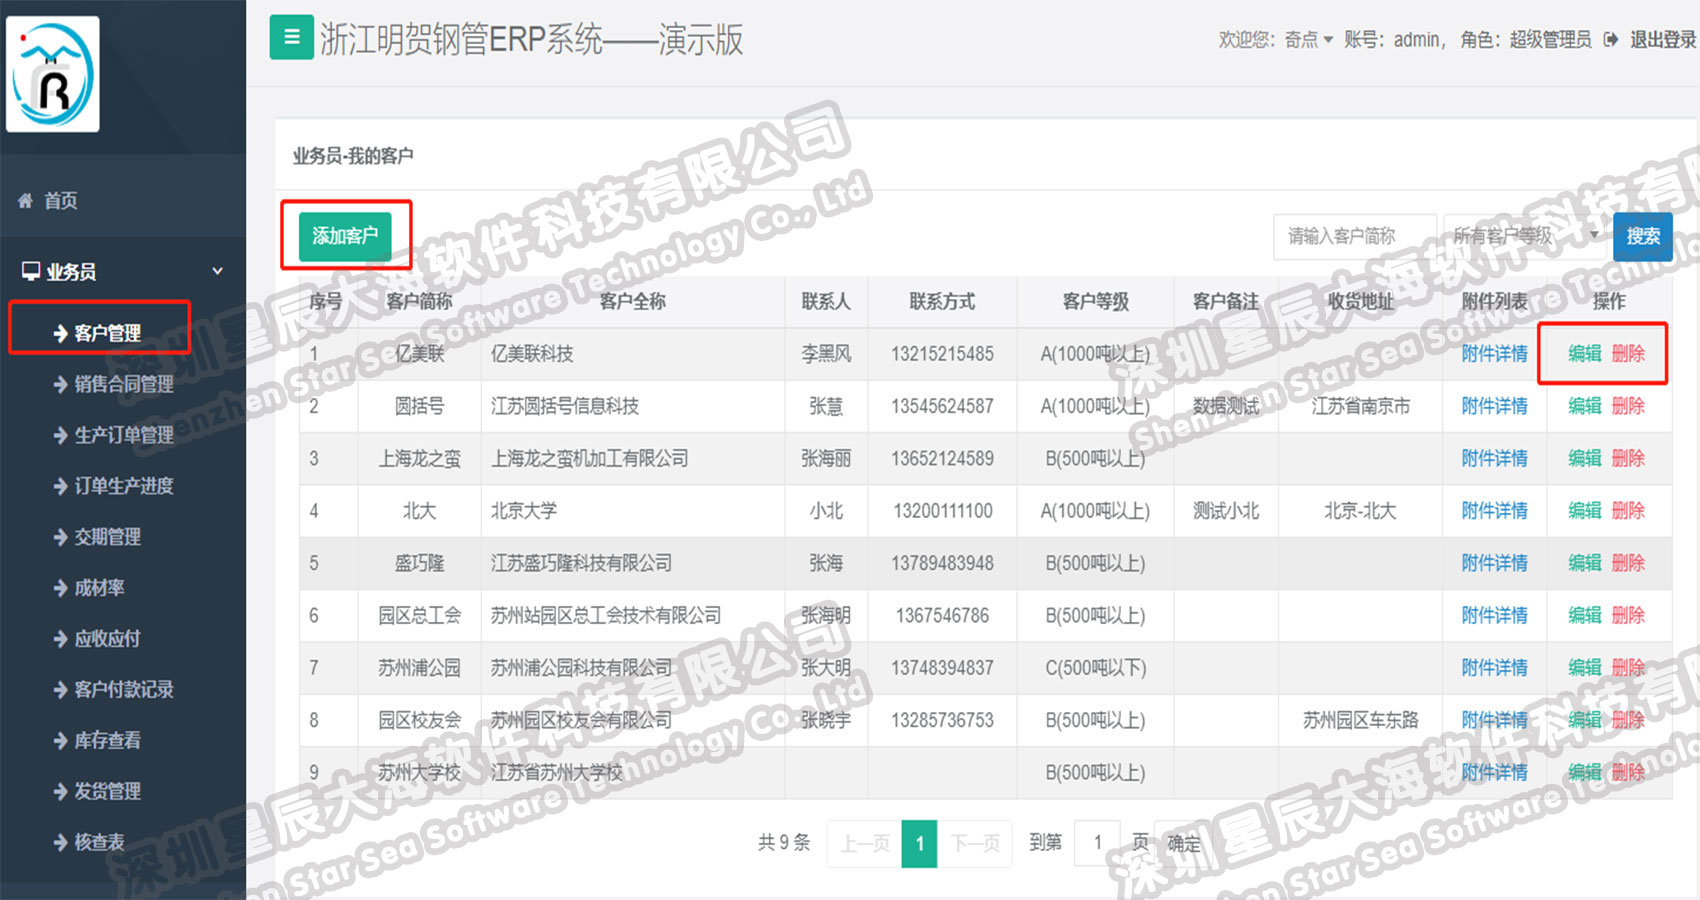The image size is (1700, 900).
Task: Click the page jump number field
Action: coord(1098,843)
